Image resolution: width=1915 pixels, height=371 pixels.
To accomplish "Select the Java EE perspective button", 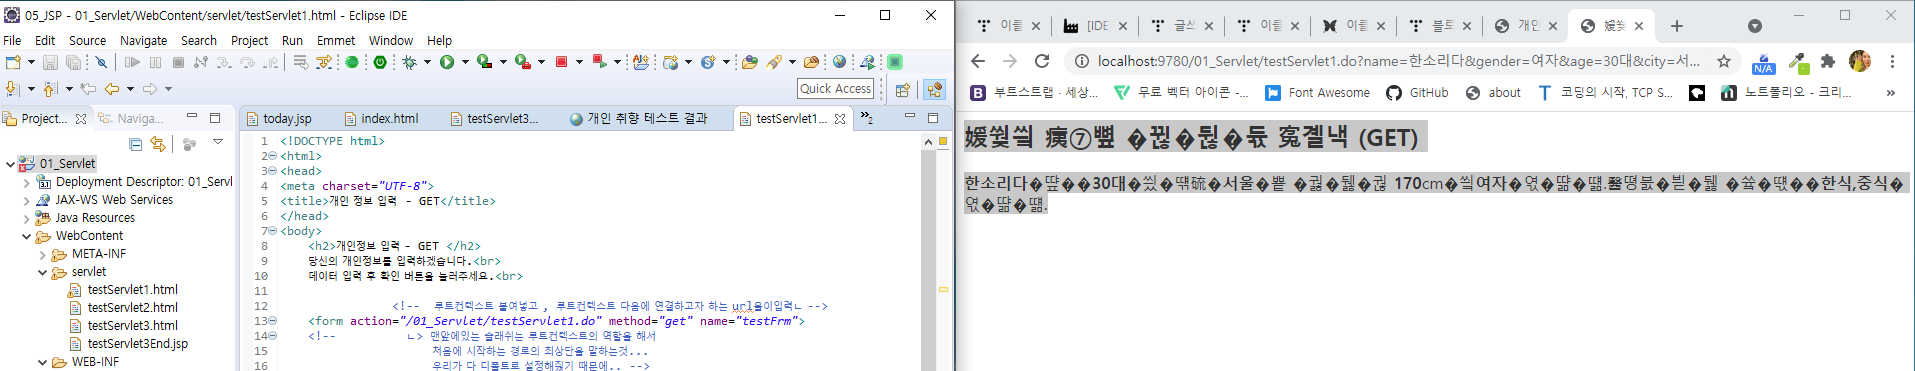I will [x=934, y=89].
